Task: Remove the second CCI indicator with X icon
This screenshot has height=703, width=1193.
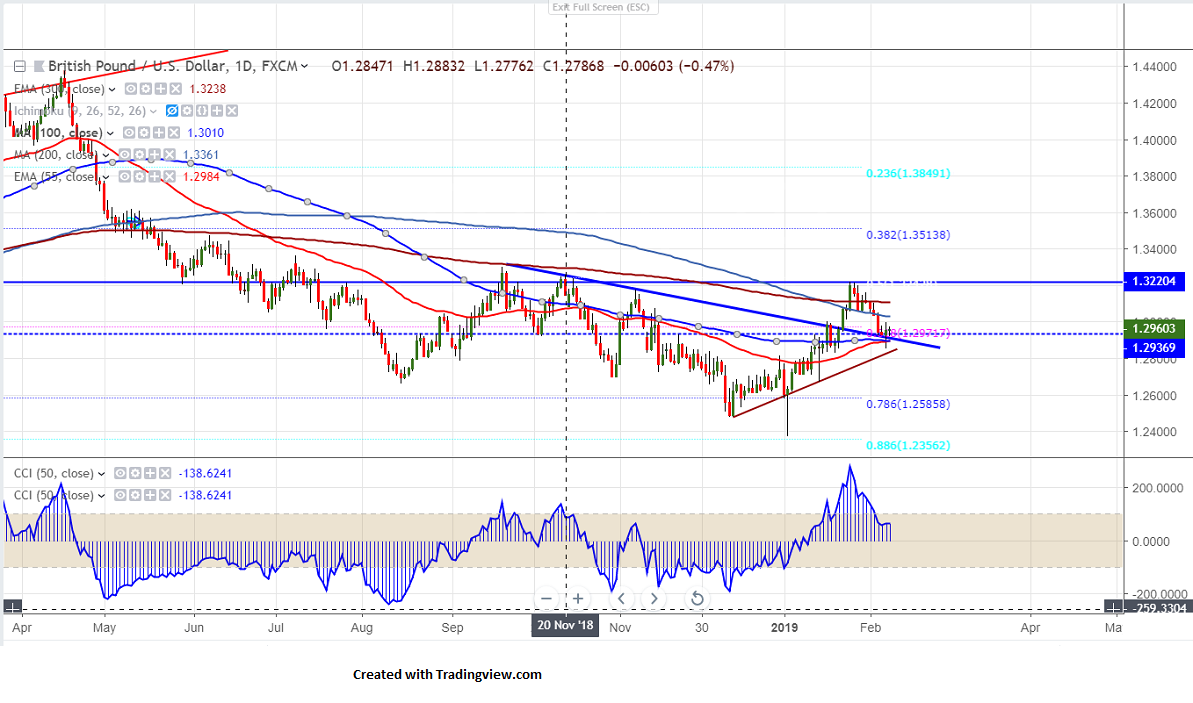Action: pyautogui.click(x=164, y=495)
